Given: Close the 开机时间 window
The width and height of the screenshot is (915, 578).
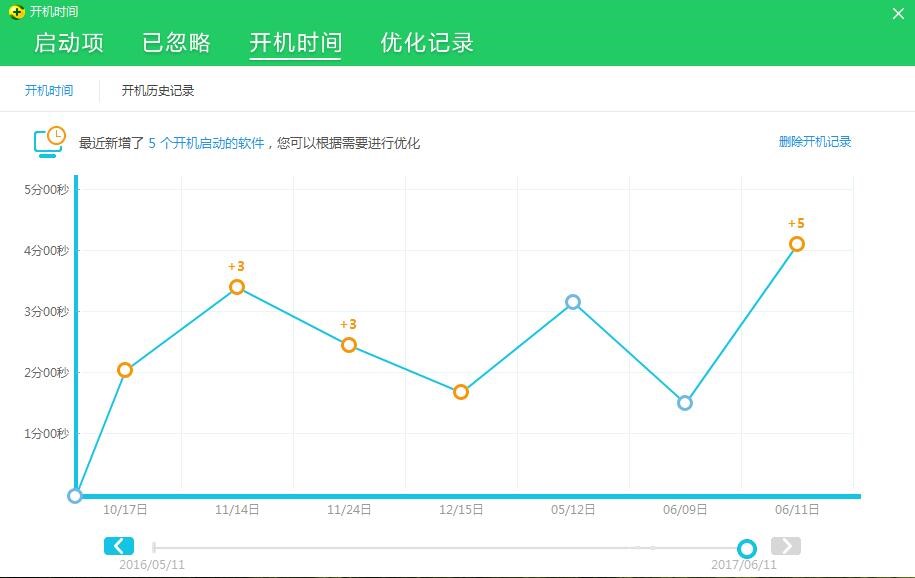Looking at the screenshot, I should (x=897, y=13).
